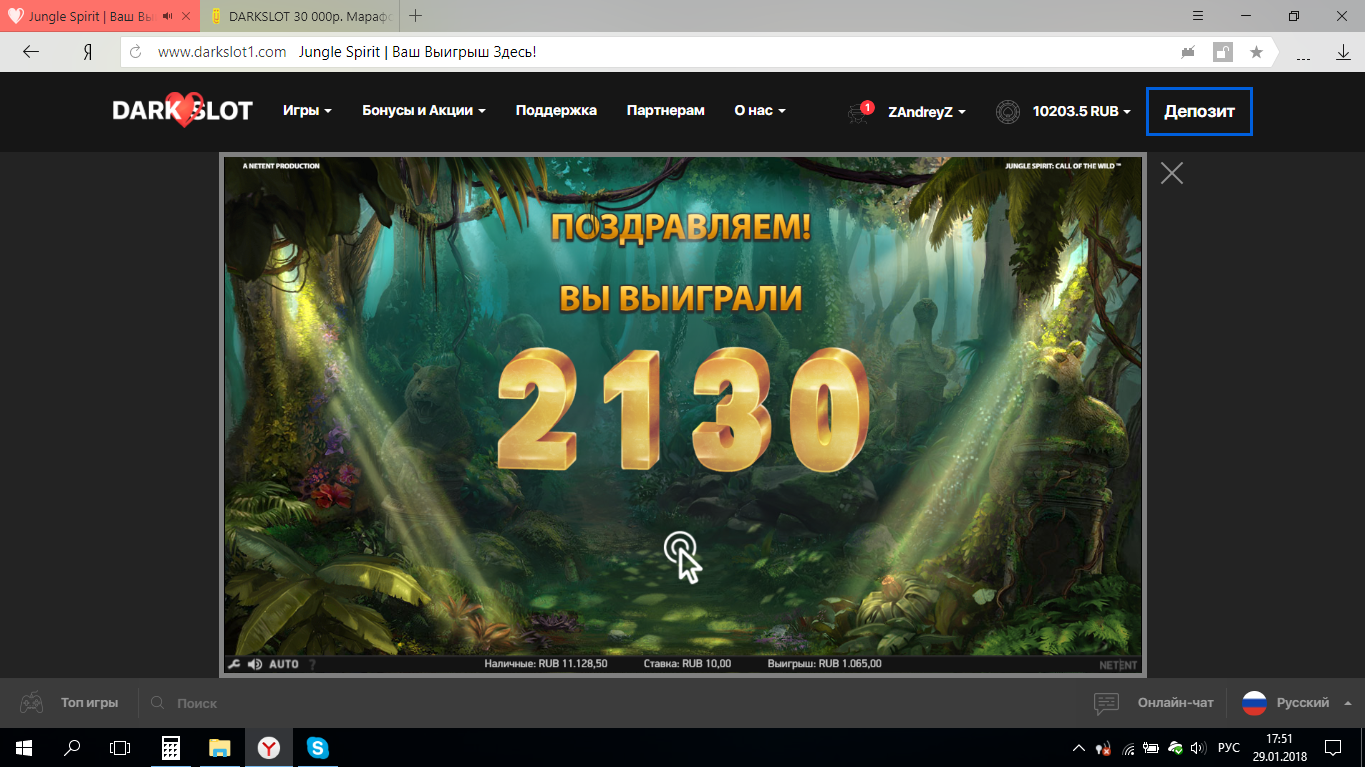1365x767 pixels.
Task: Open Windows Action Center notifications
Action: click(x=1333, y=747)
